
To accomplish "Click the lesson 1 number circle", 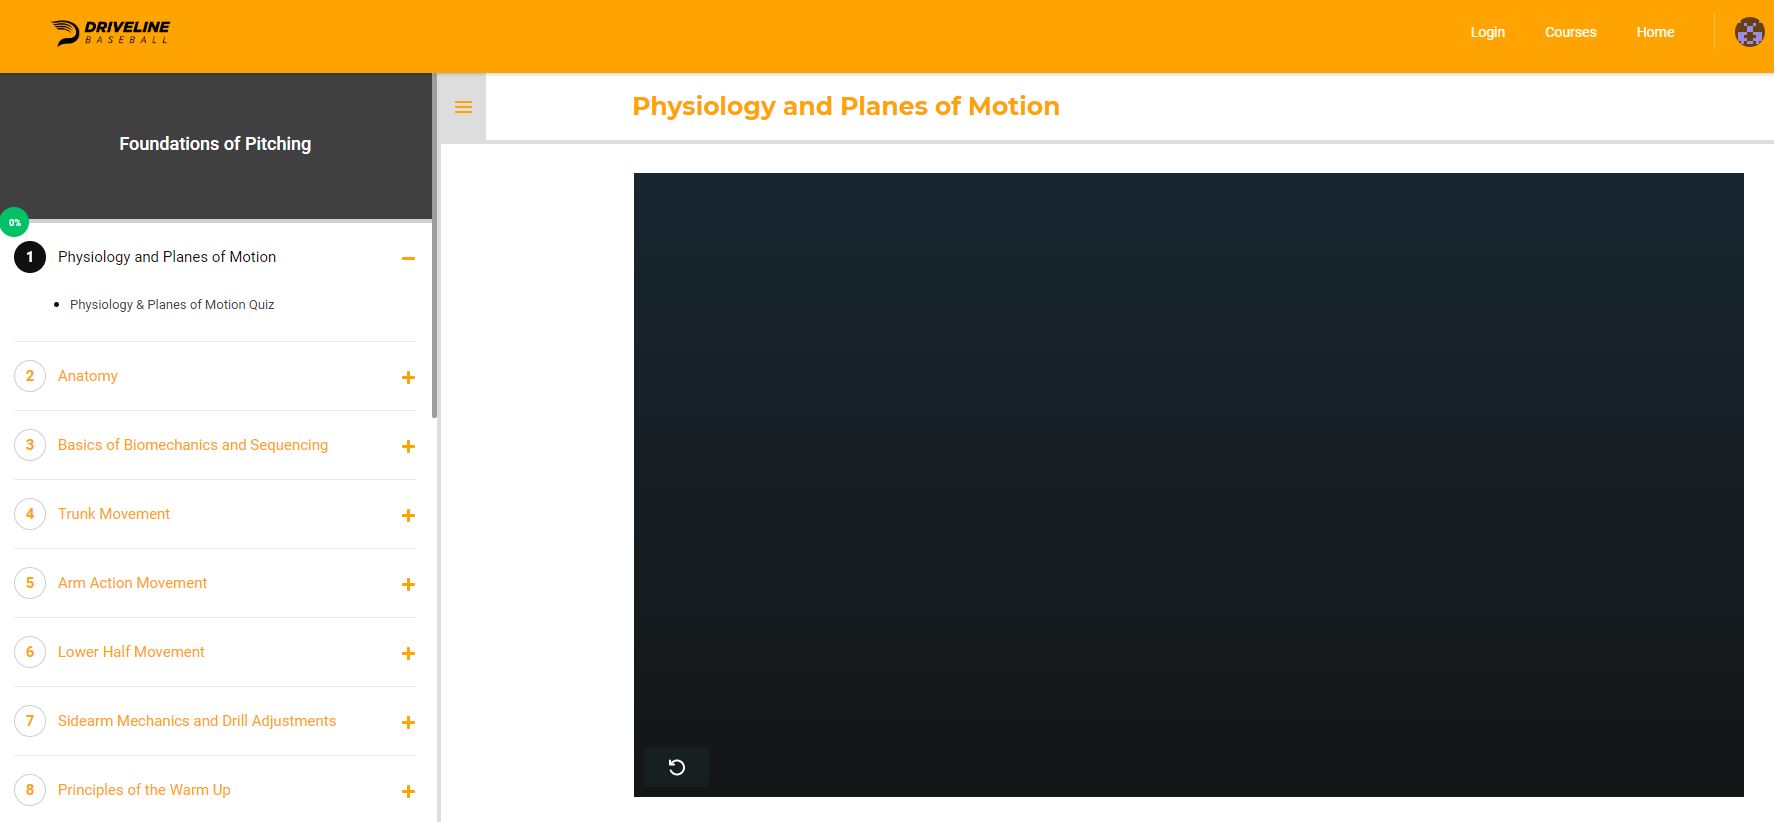I will click(x=30, y=257).
